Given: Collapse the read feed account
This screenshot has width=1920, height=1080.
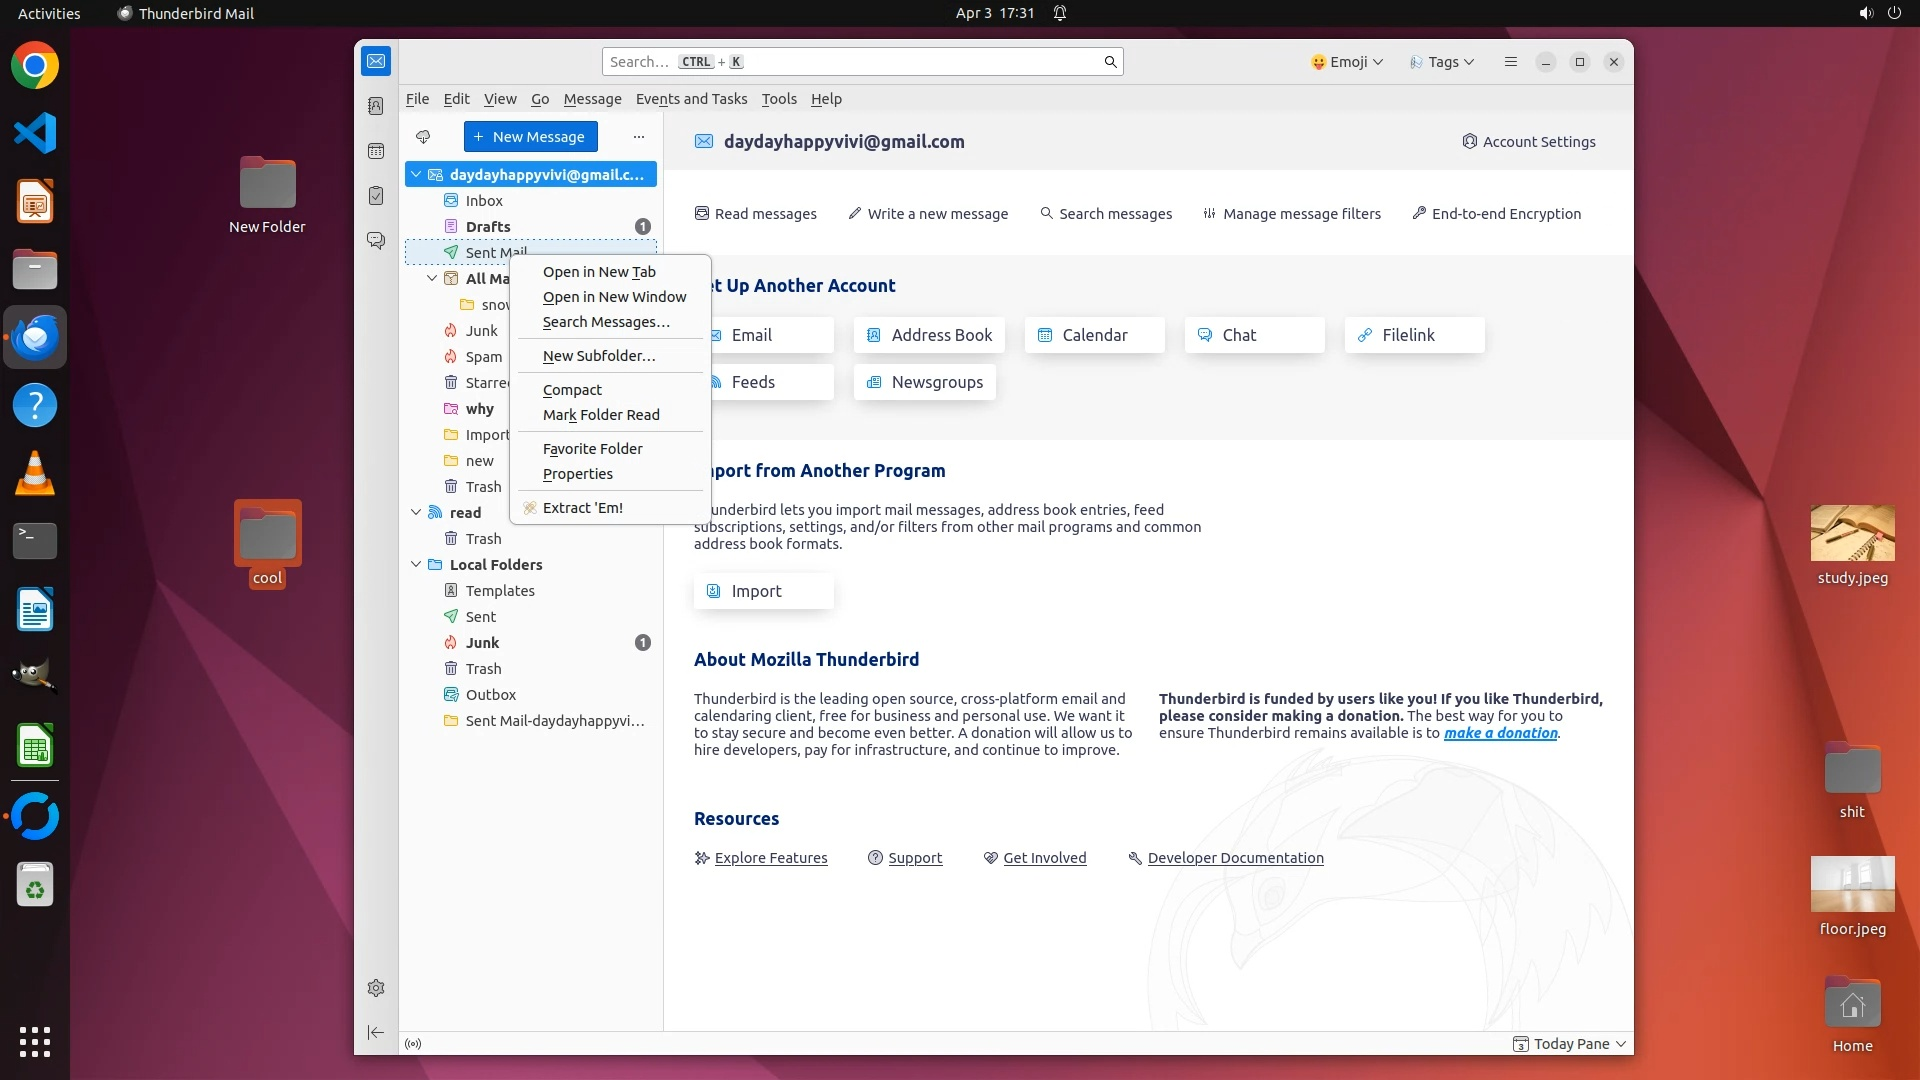Looking at the screenshot, I should click(416, 513).
